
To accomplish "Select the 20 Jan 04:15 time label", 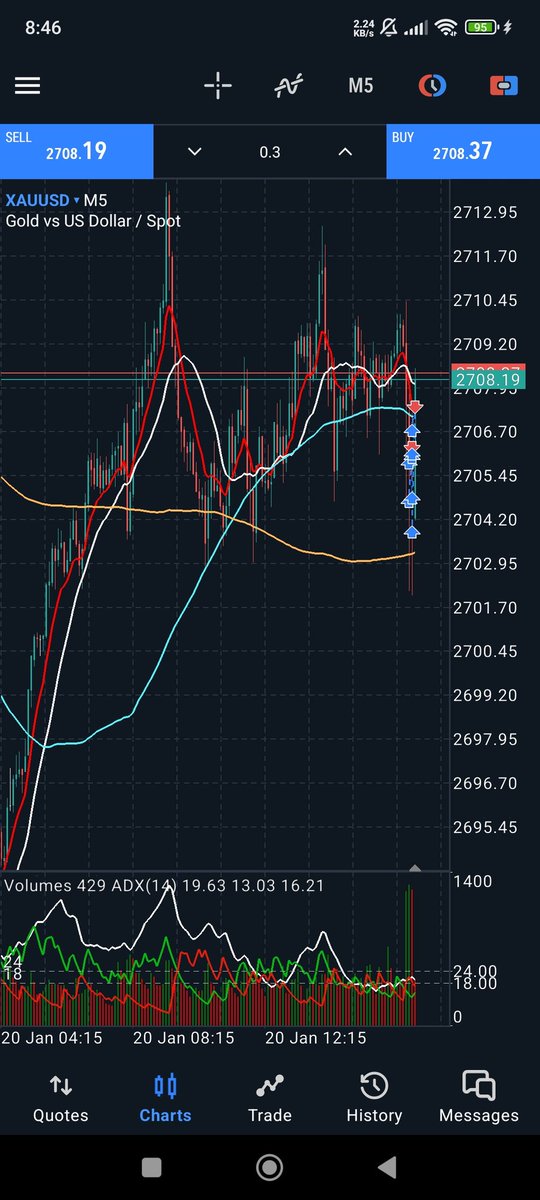I will tap(51, 1038).
